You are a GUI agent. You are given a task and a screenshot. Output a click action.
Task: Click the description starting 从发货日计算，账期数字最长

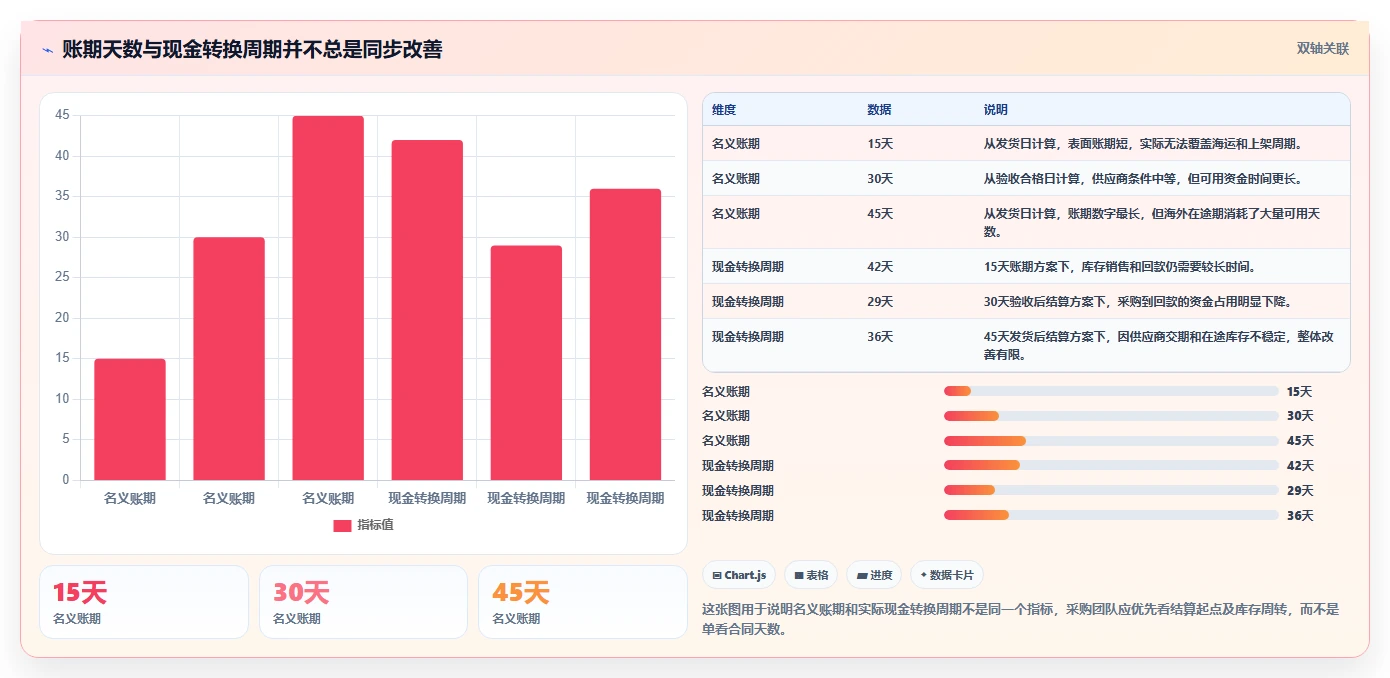click(1152, 222)
